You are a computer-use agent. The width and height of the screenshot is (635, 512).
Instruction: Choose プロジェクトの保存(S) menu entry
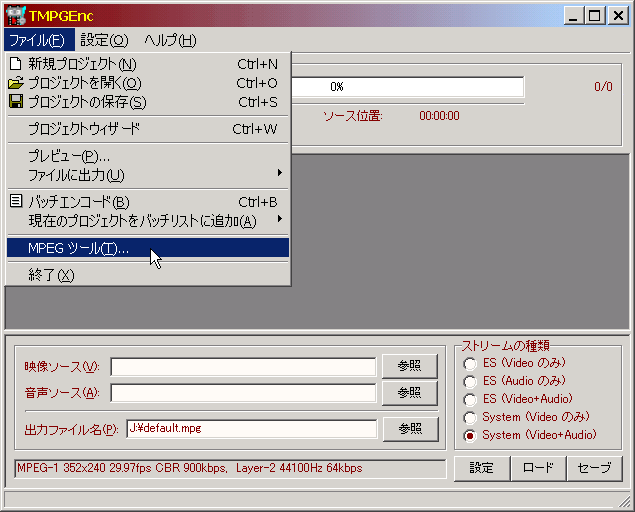[148, 102]
